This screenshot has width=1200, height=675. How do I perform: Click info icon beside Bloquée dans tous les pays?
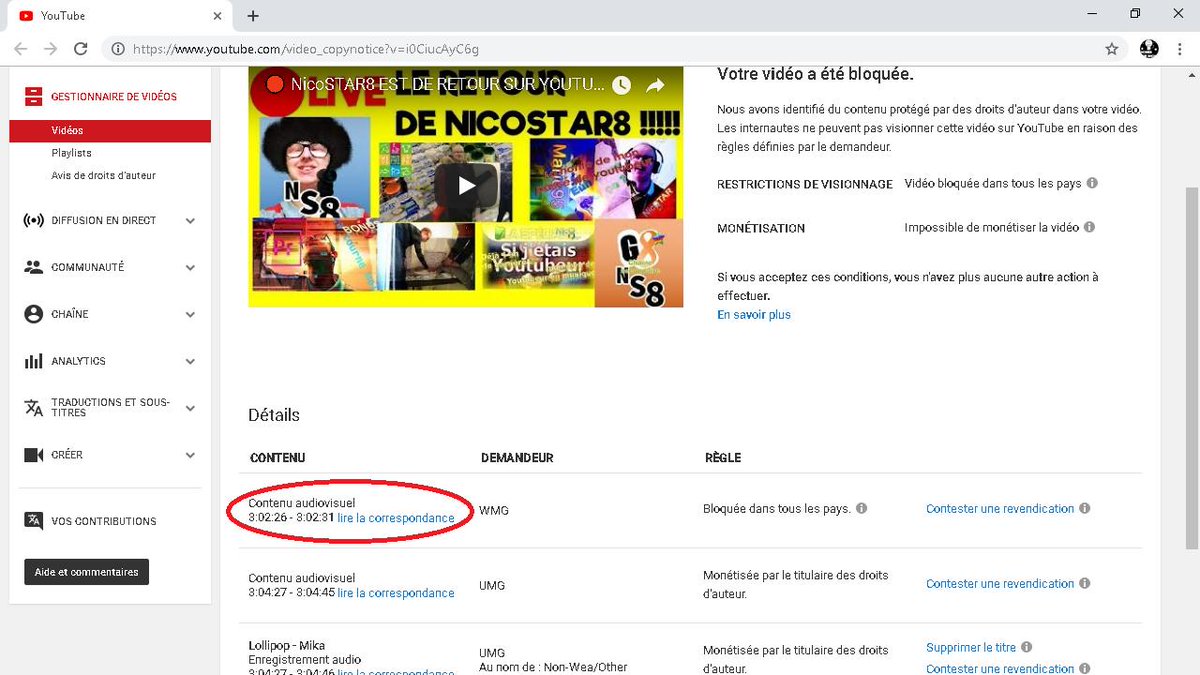(862, 508)
